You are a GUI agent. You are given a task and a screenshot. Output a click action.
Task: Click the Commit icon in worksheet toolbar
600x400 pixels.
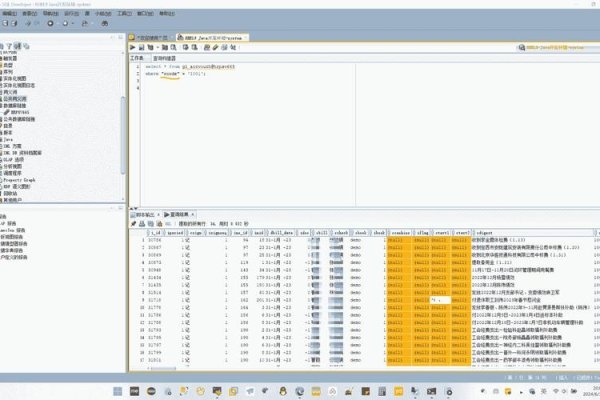186,47
